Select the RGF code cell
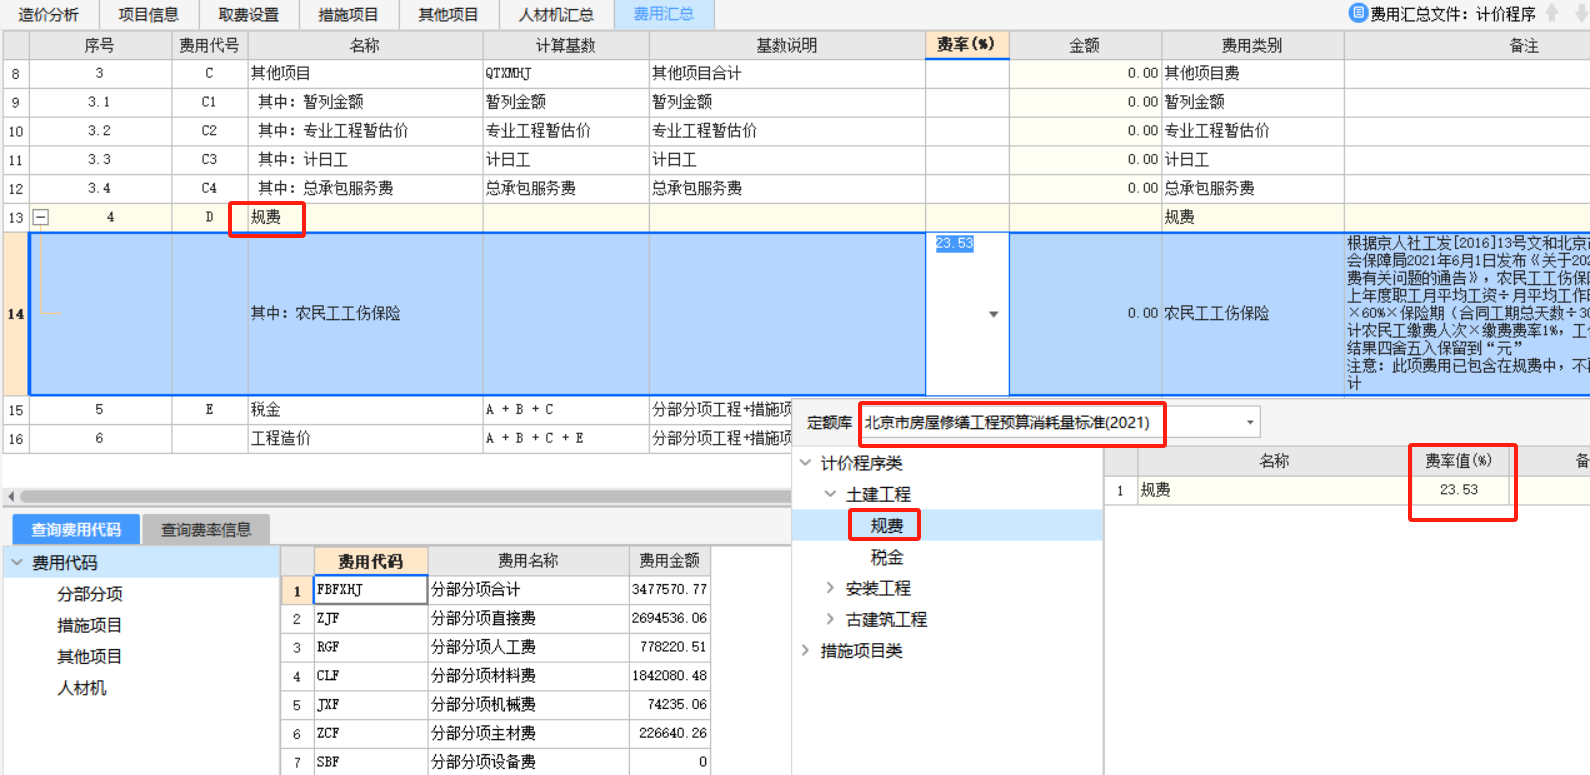 371,647
